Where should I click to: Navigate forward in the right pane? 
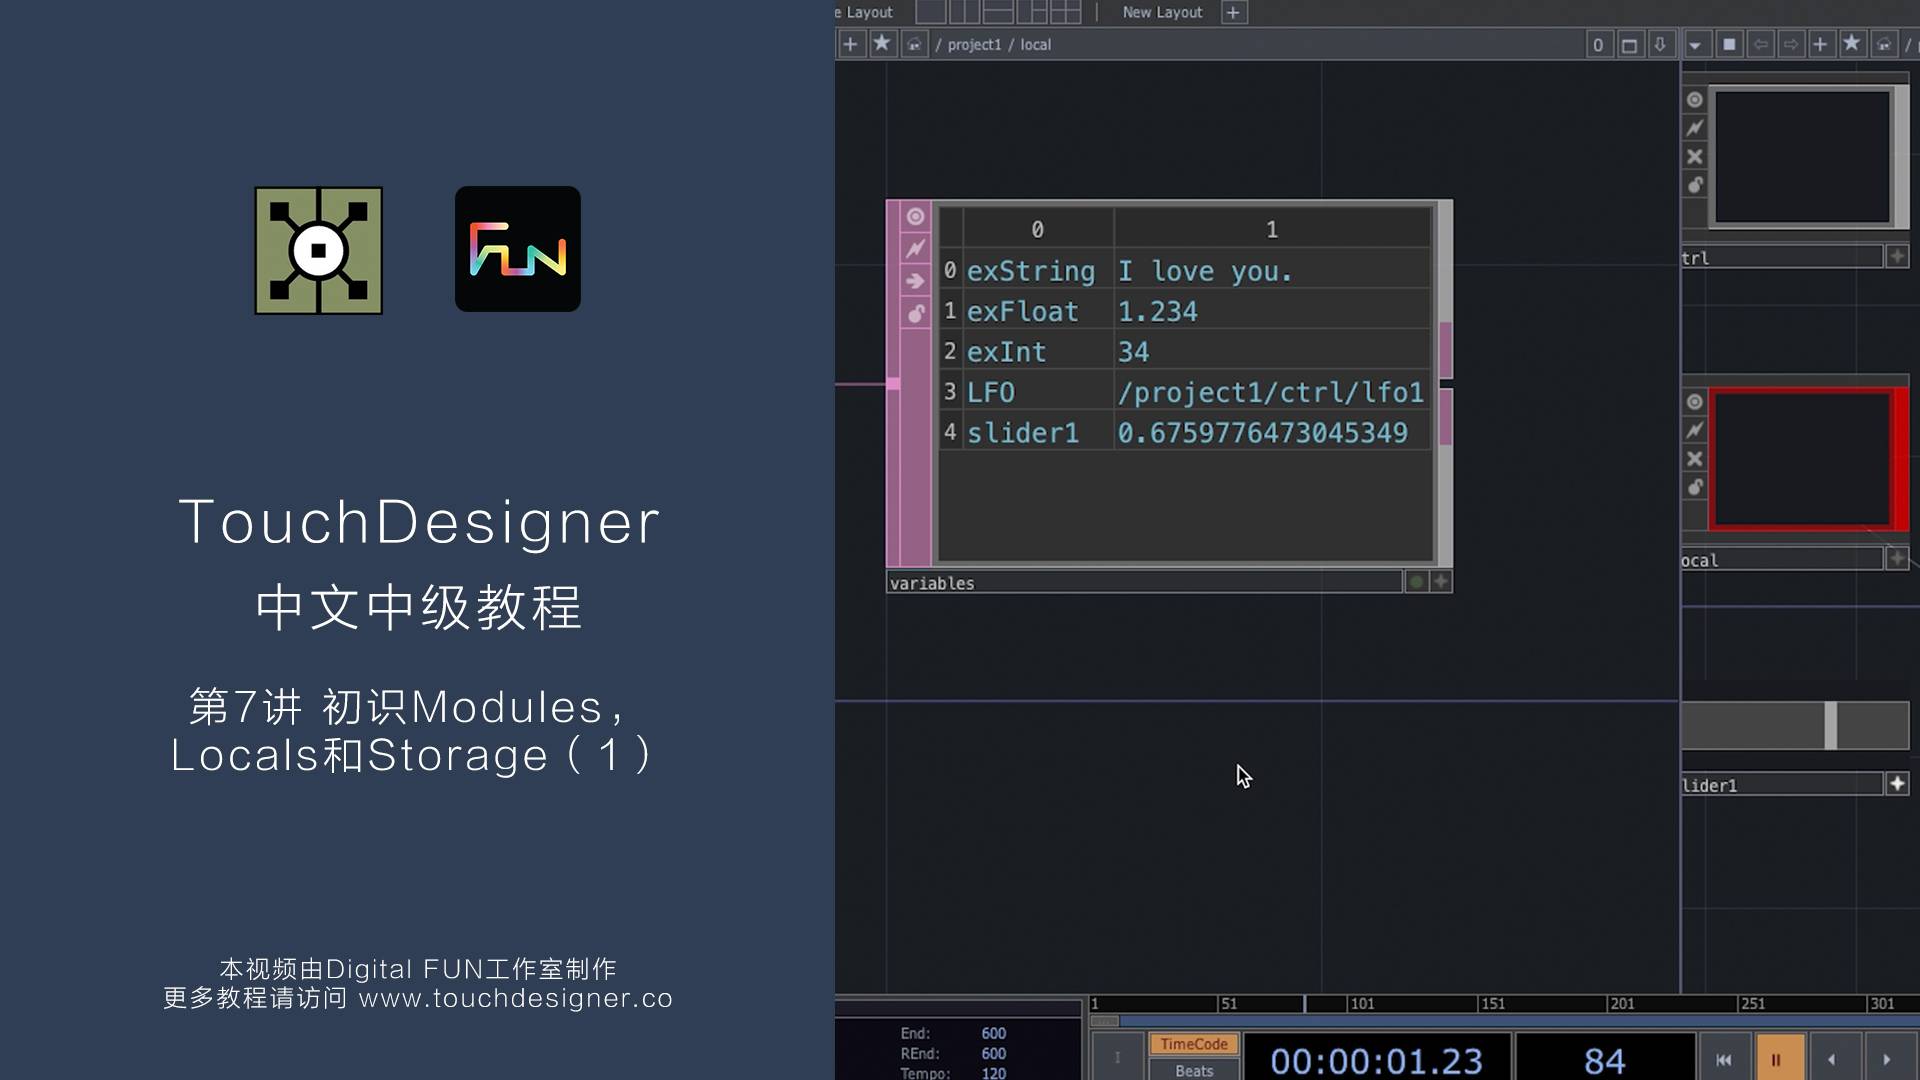point(1791,44)
